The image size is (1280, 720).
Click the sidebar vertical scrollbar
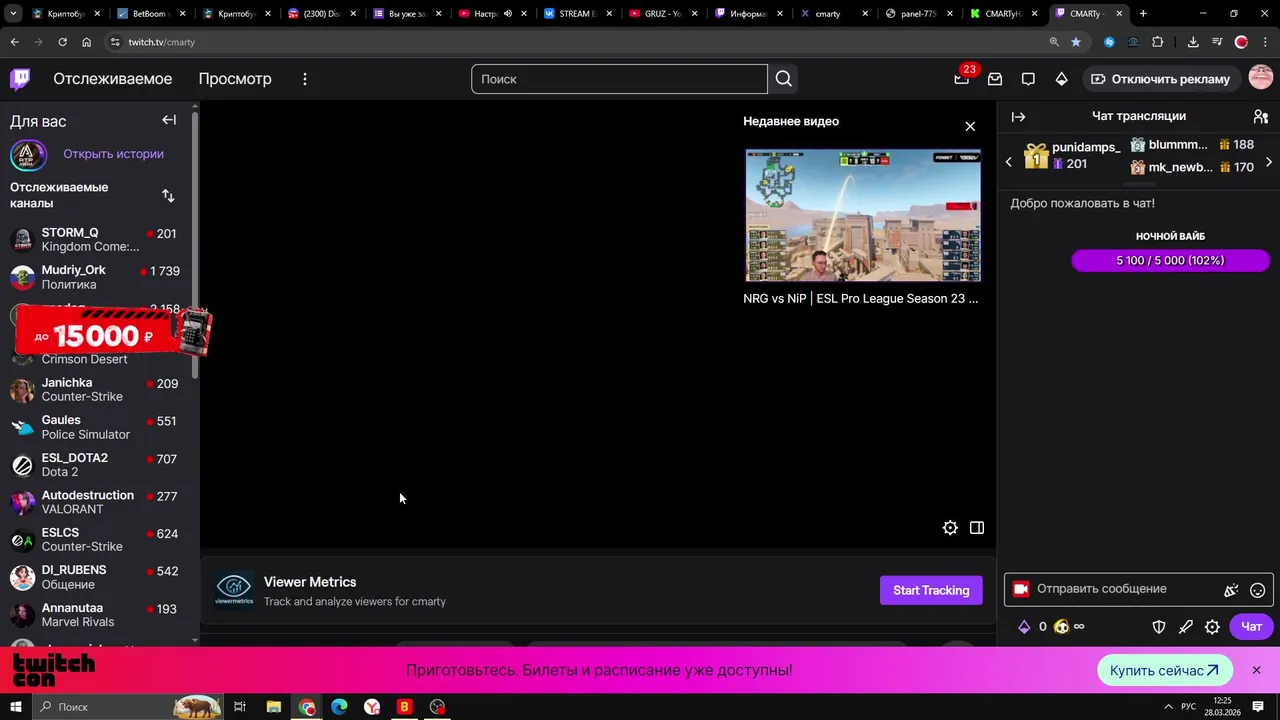point(195,245)
